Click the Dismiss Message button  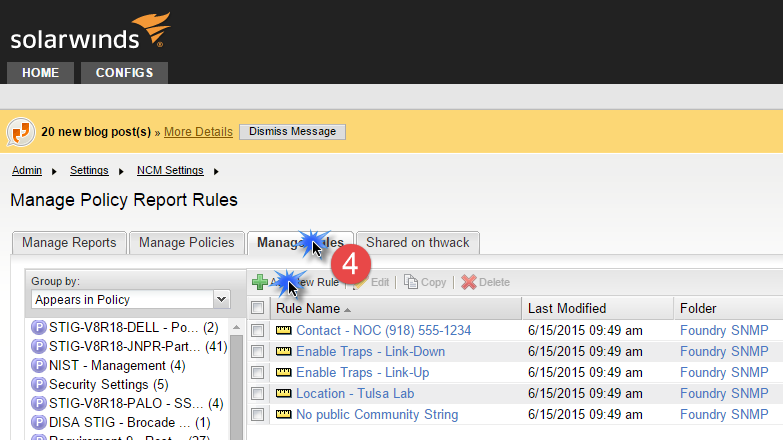(x=293, y=132)
